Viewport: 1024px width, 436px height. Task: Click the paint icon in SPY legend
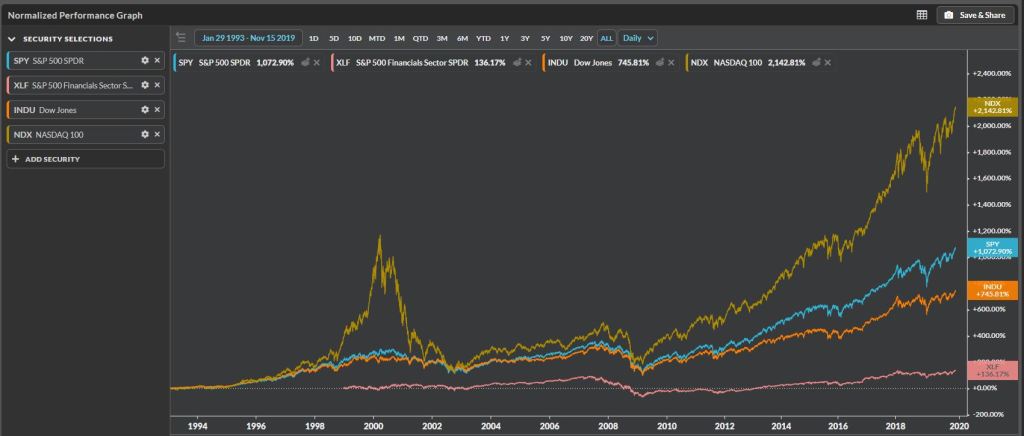(302, 62)
